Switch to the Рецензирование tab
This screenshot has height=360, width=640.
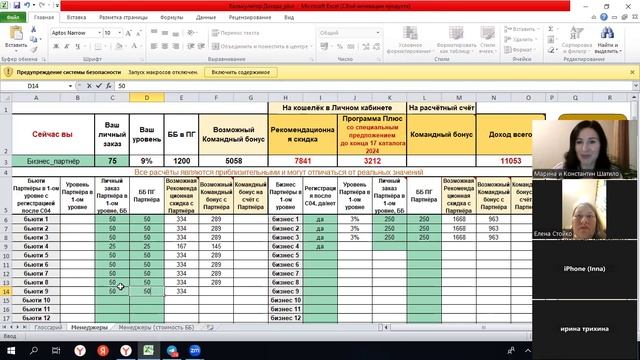click(250, 18)
